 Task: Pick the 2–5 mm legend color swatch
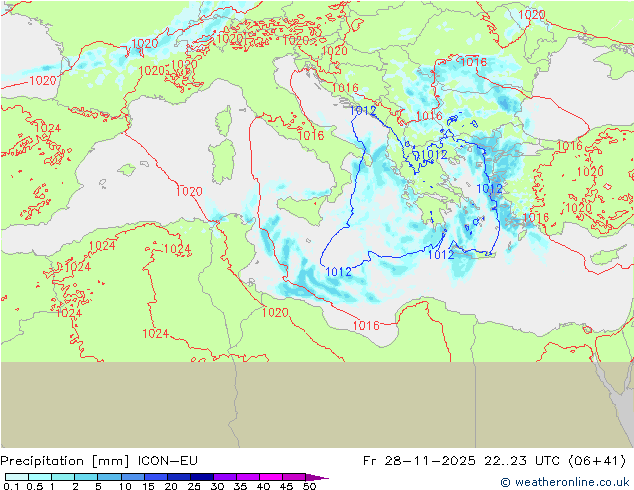[x=86, y=477]
